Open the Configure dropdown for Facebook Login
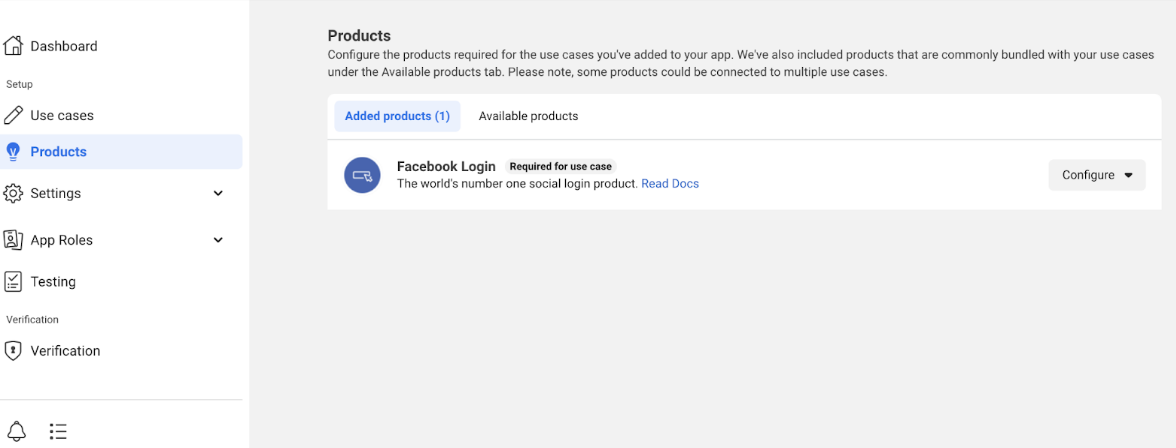 tap(1096, 175)
